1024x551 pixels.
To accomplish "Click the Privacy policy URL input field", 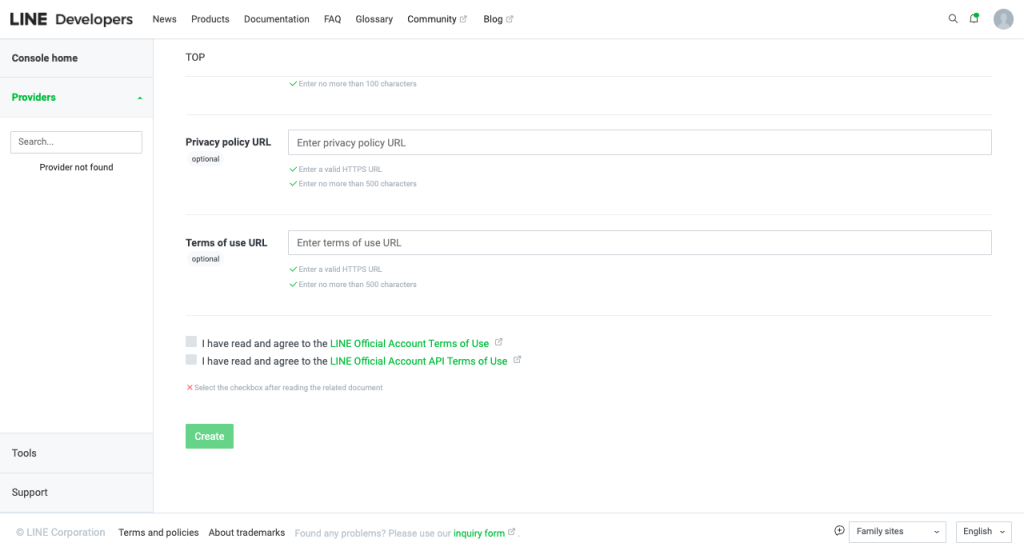I will [x=639, y=143].
